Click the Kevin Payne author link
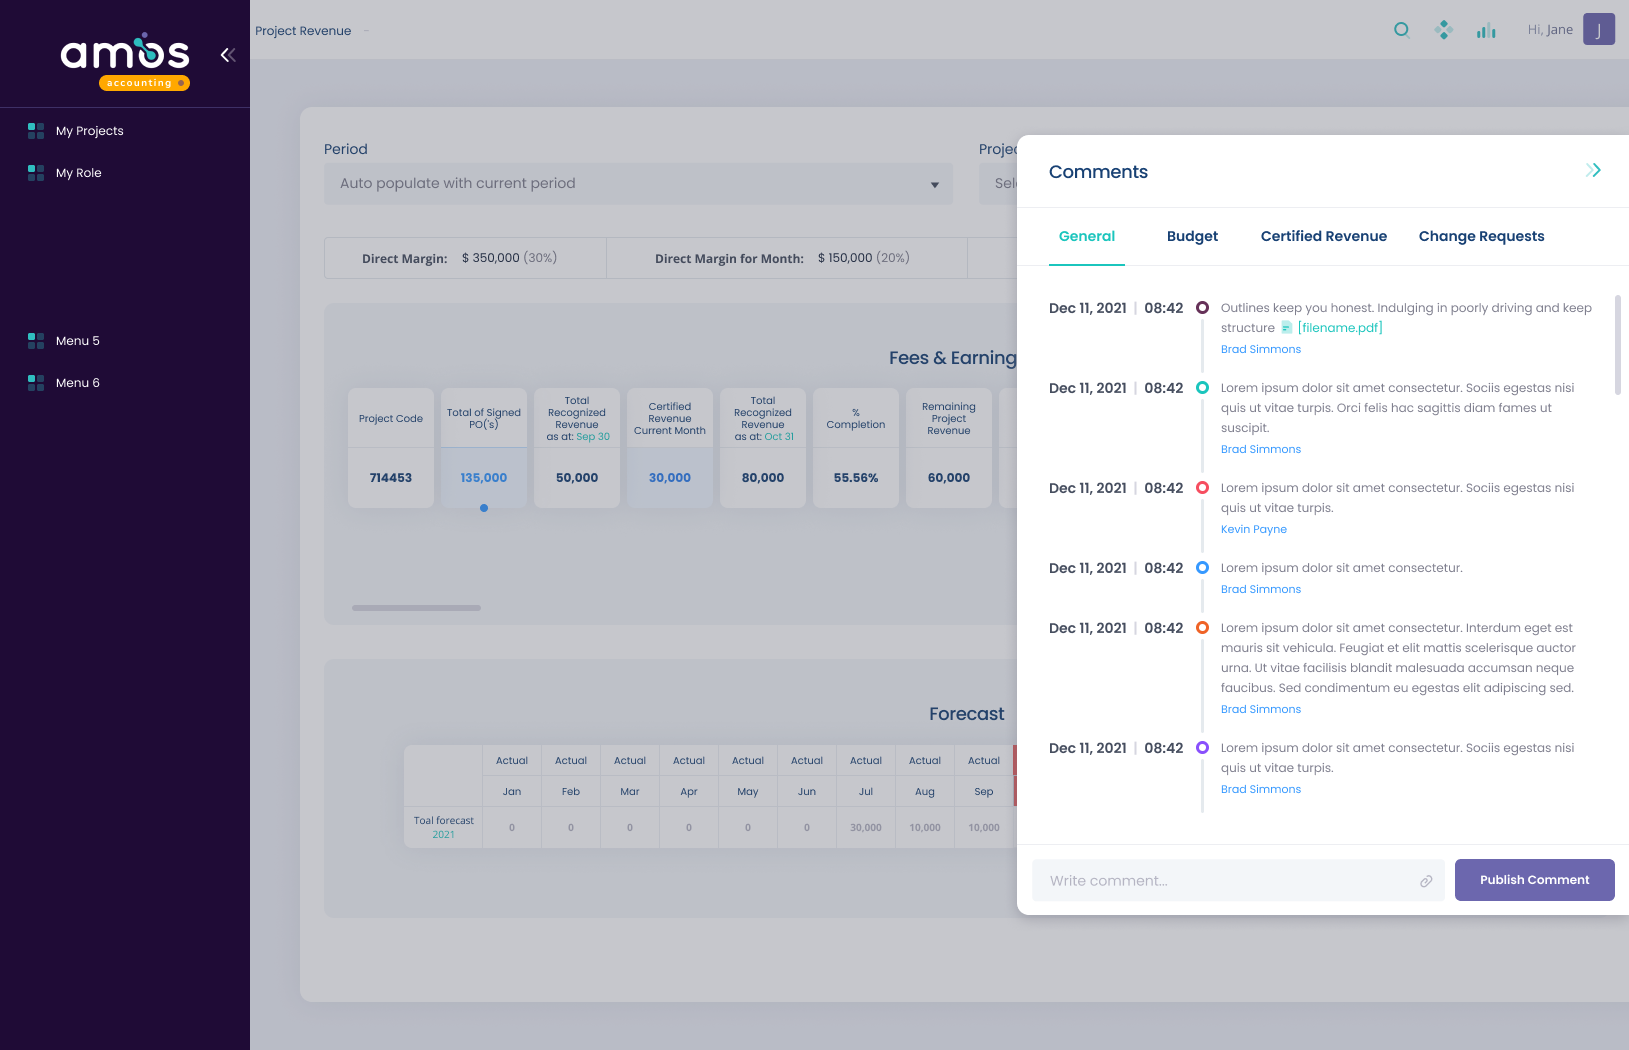The image size is (1629, 1050). (1253, 530)
